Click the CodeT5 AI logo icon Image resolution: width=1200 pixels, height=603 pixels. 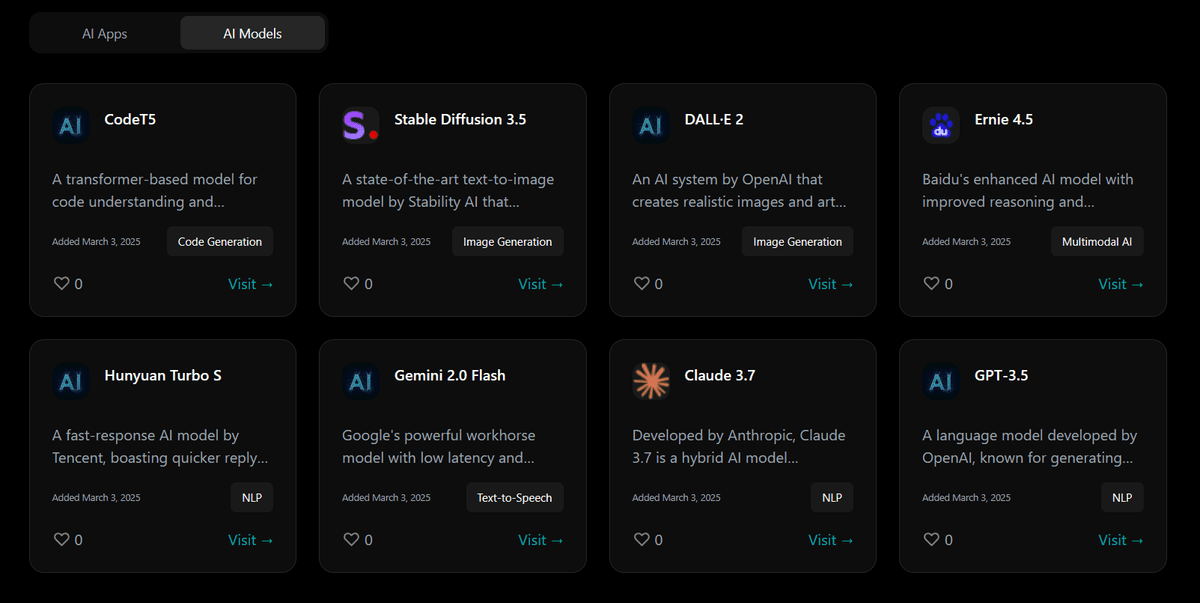click(x=70, y=125)
